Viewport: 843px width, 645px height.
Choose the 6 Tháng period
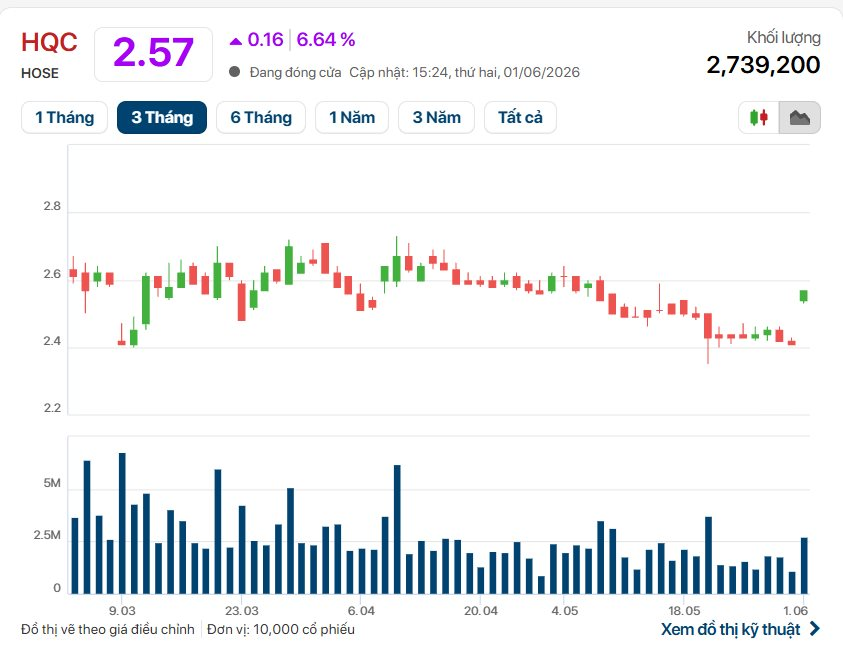(x=261, y=117)
